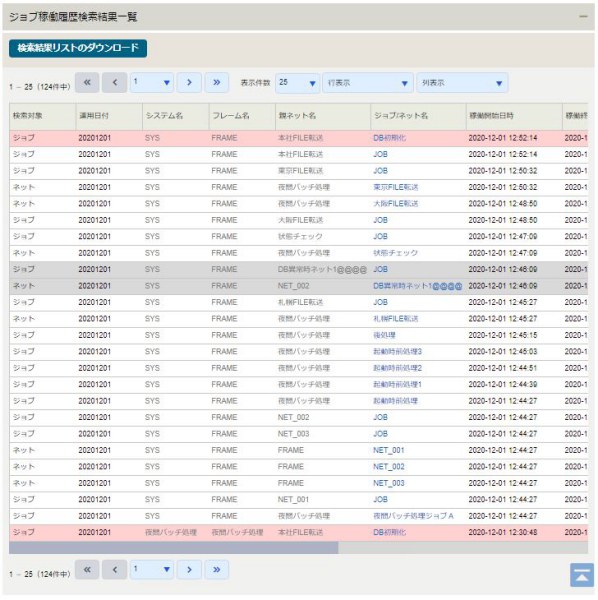Click the back-to-top arrow icon
The height and width of the screenshot is (600, 598).
click(582, 575)
